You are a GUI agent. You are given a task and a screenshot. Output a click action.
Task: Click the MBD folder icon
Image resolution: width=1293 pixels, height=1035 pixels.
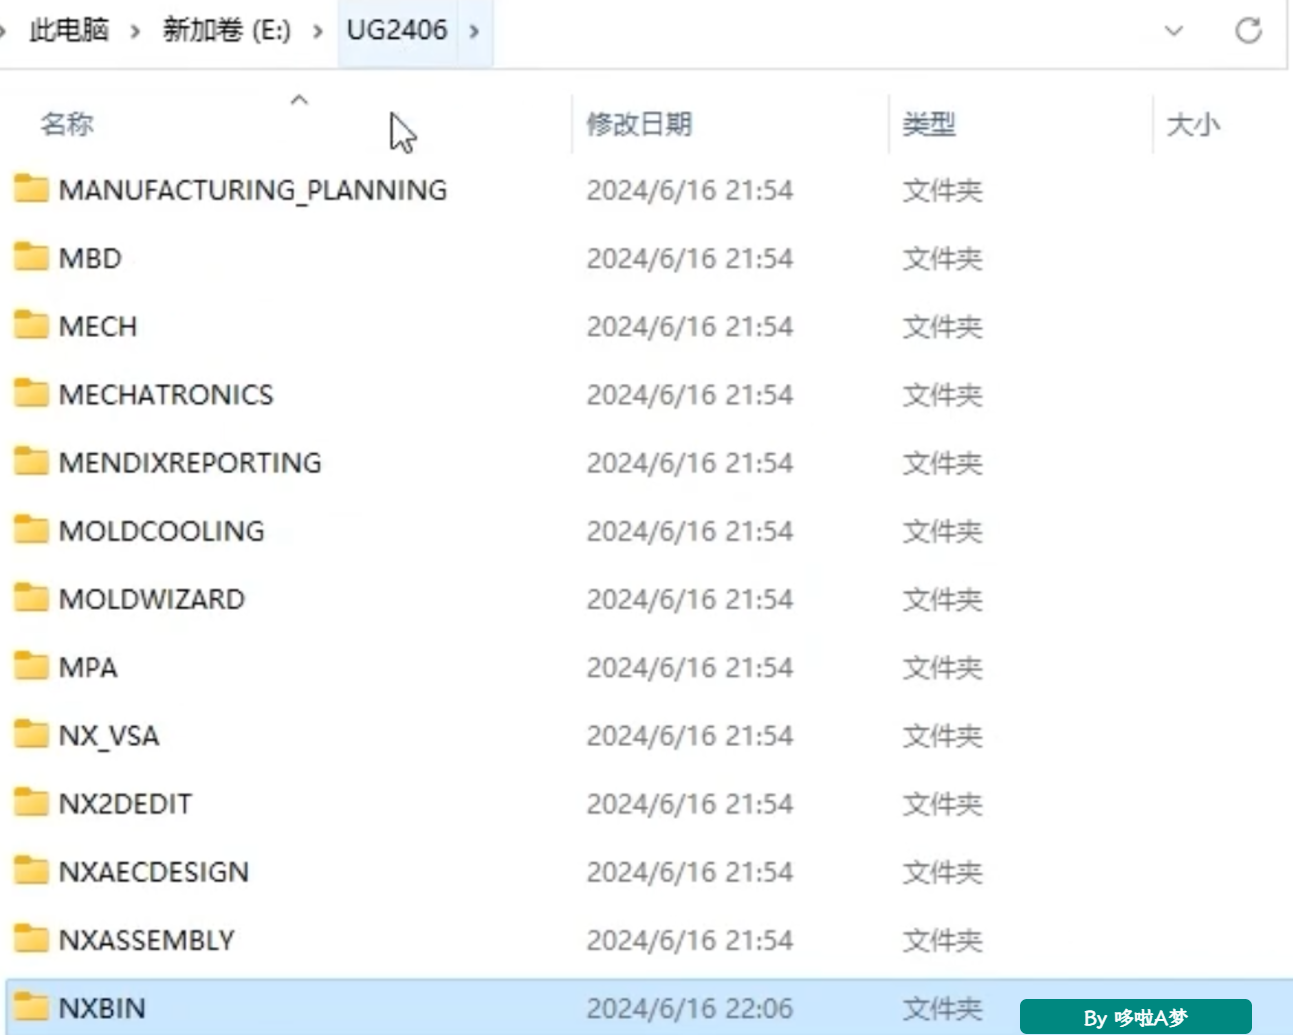[x=31, y=256]
